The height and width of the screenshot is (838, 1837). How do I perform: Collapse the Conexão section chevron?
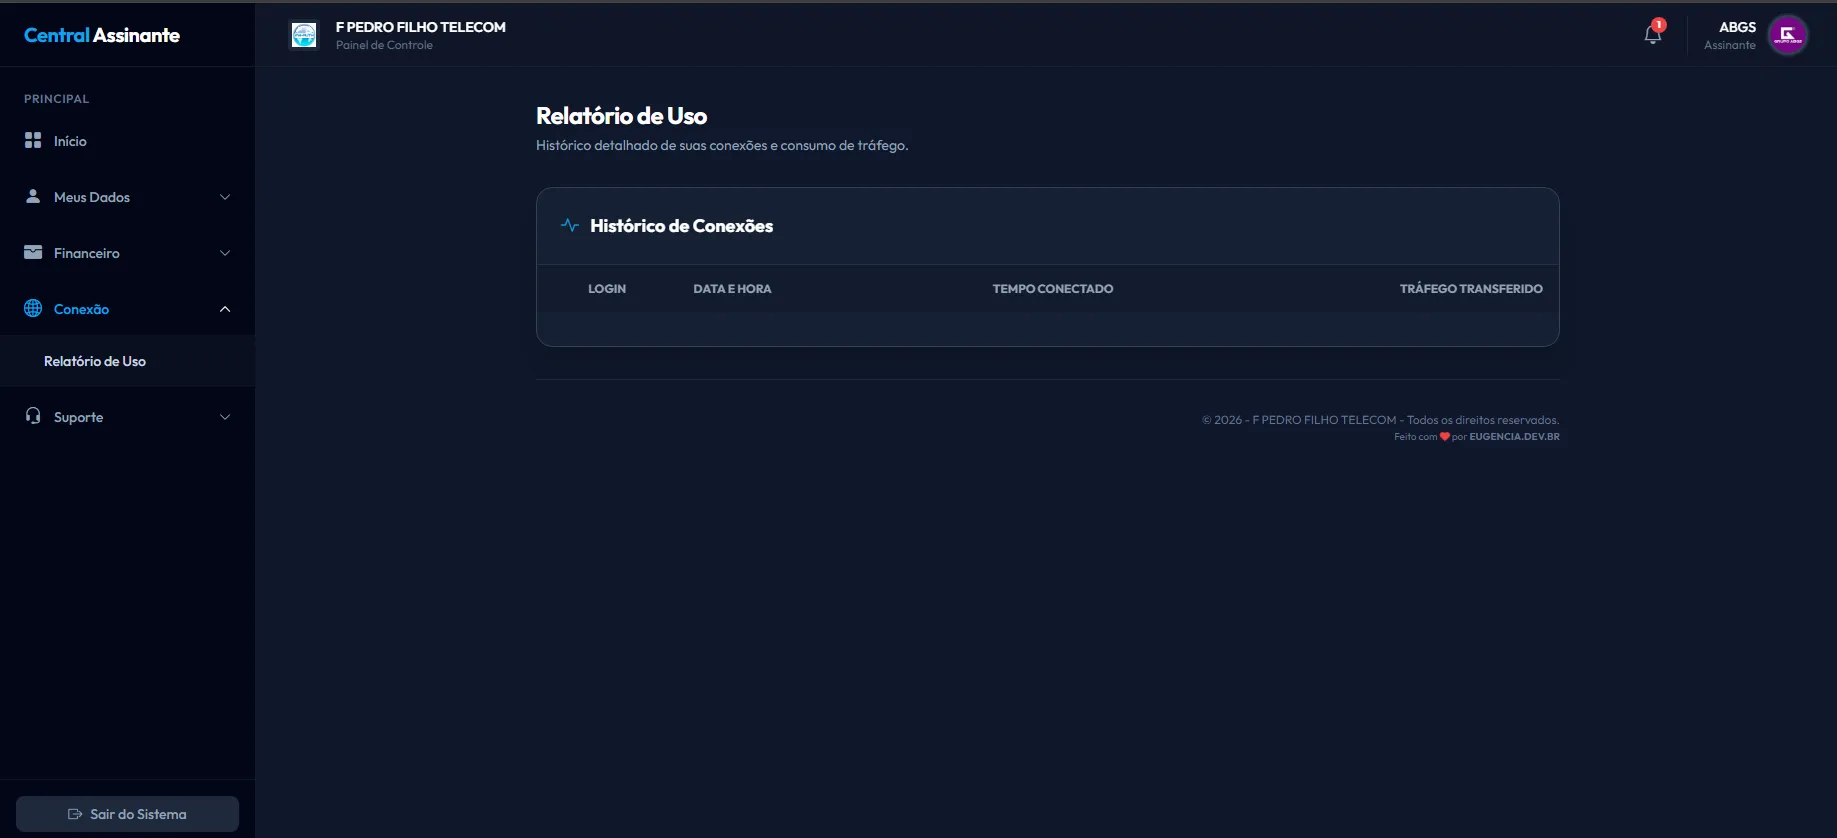pos(225,309)
